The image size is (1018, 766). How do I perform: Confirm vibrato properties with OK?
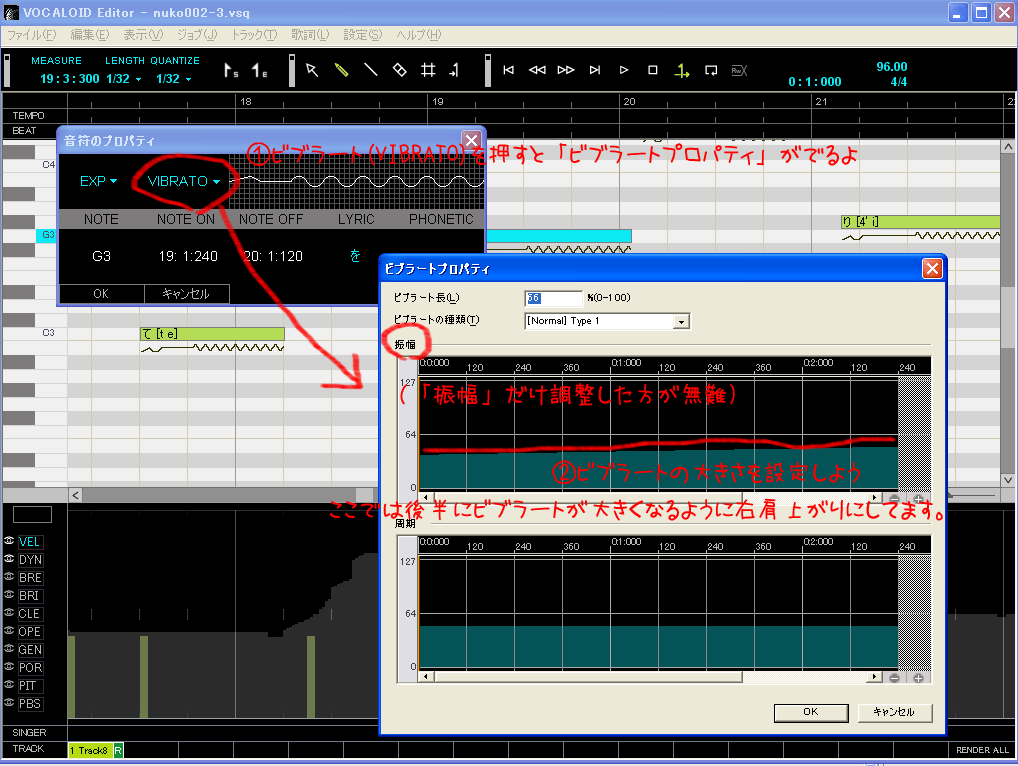(x=811, y=712)
